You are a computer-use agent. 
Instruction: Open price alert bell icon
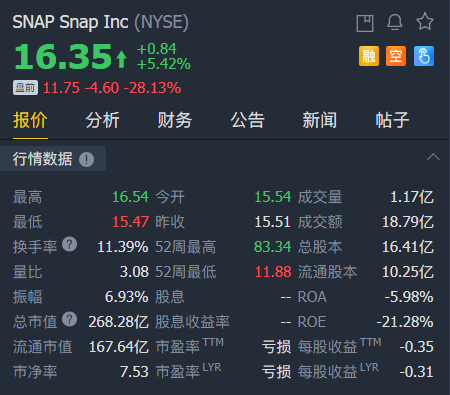(395, 22)
